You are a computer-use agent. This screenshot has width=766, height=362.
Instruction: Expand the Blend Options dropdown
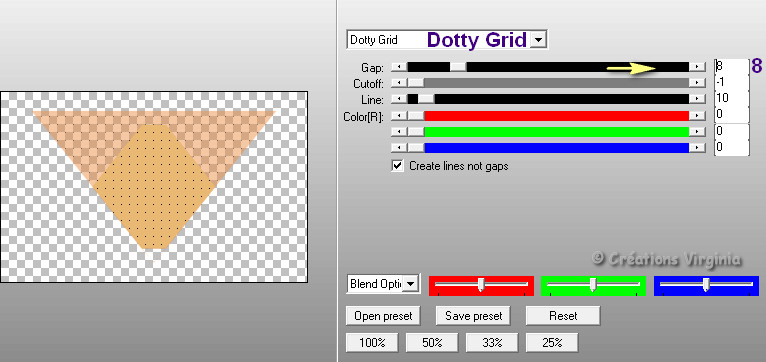[411, 283]
